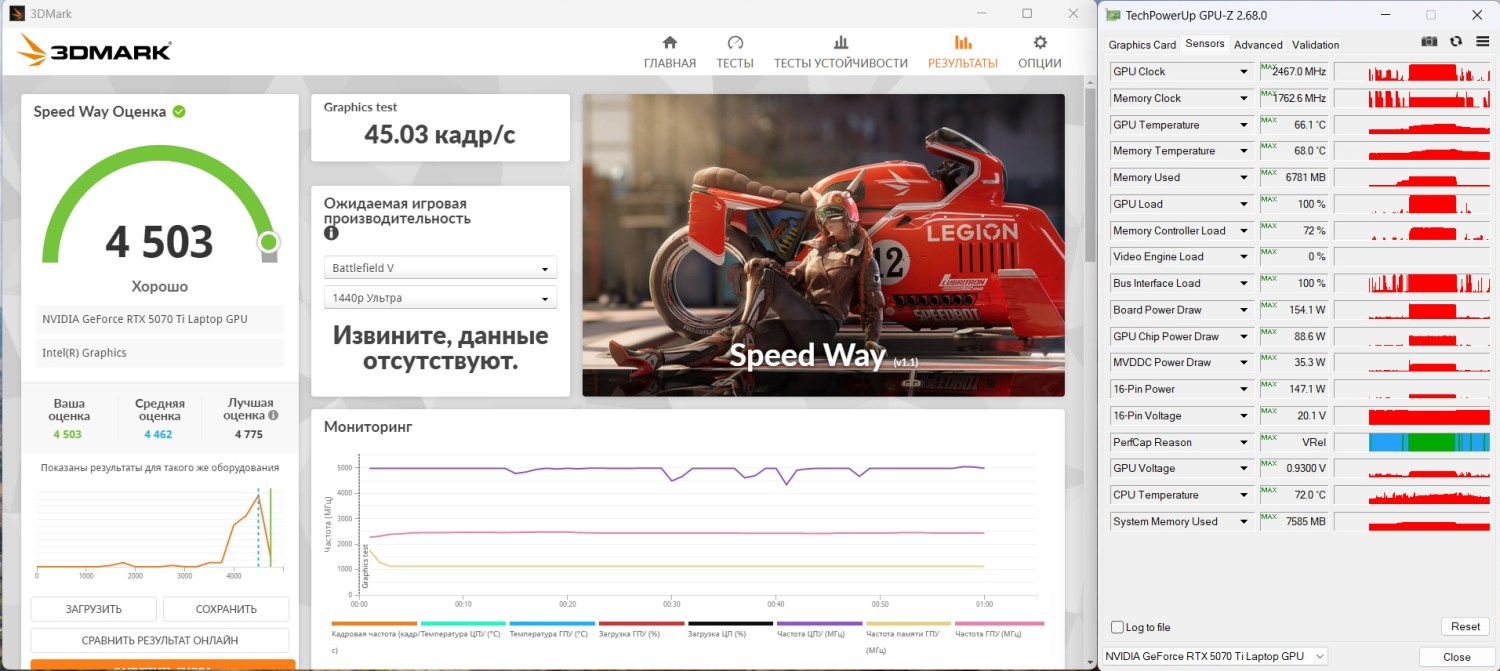Click the orange button below compare online
Image resolution: width=1500 pixels, height=671 pixels.
[163, 665]
